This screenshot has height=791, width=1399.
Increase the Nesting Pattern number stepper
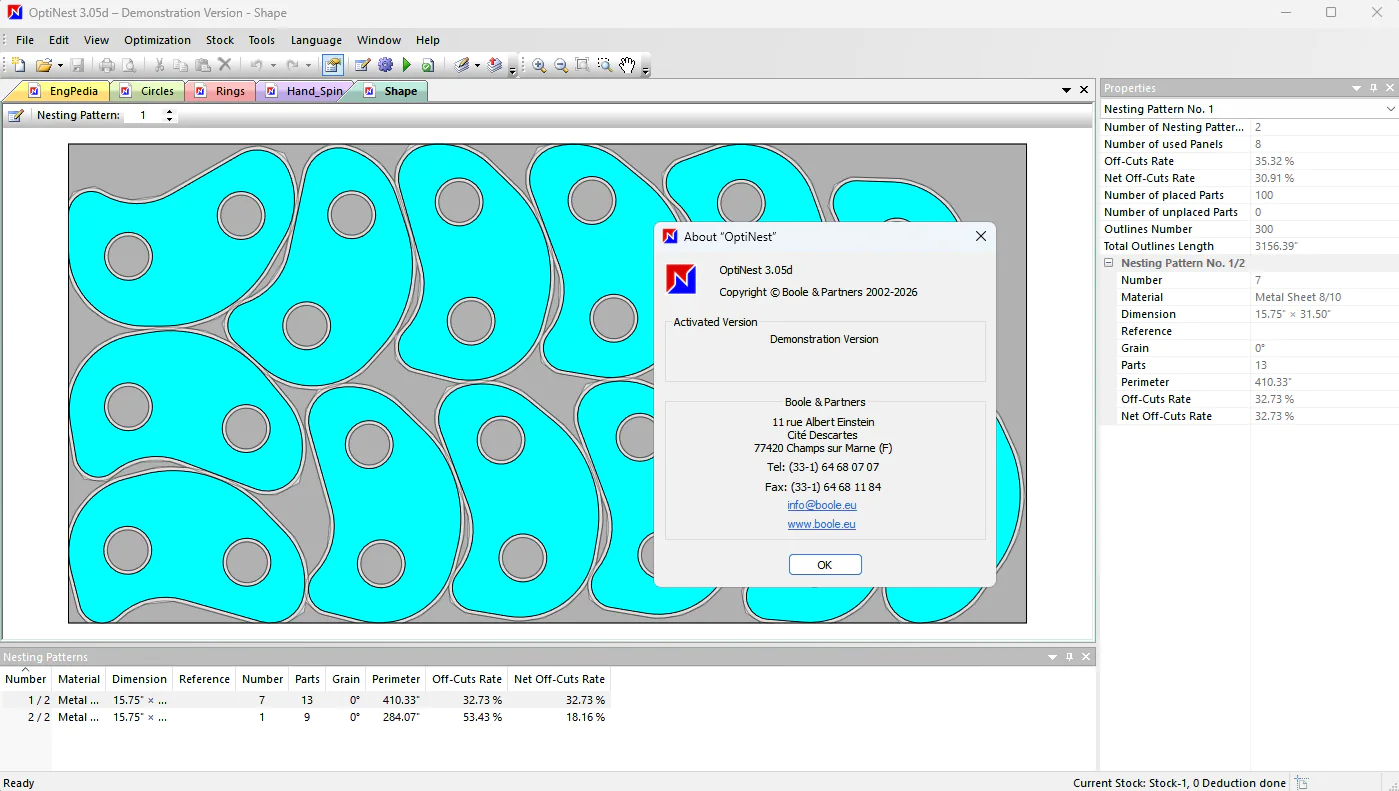coord(169,111)
